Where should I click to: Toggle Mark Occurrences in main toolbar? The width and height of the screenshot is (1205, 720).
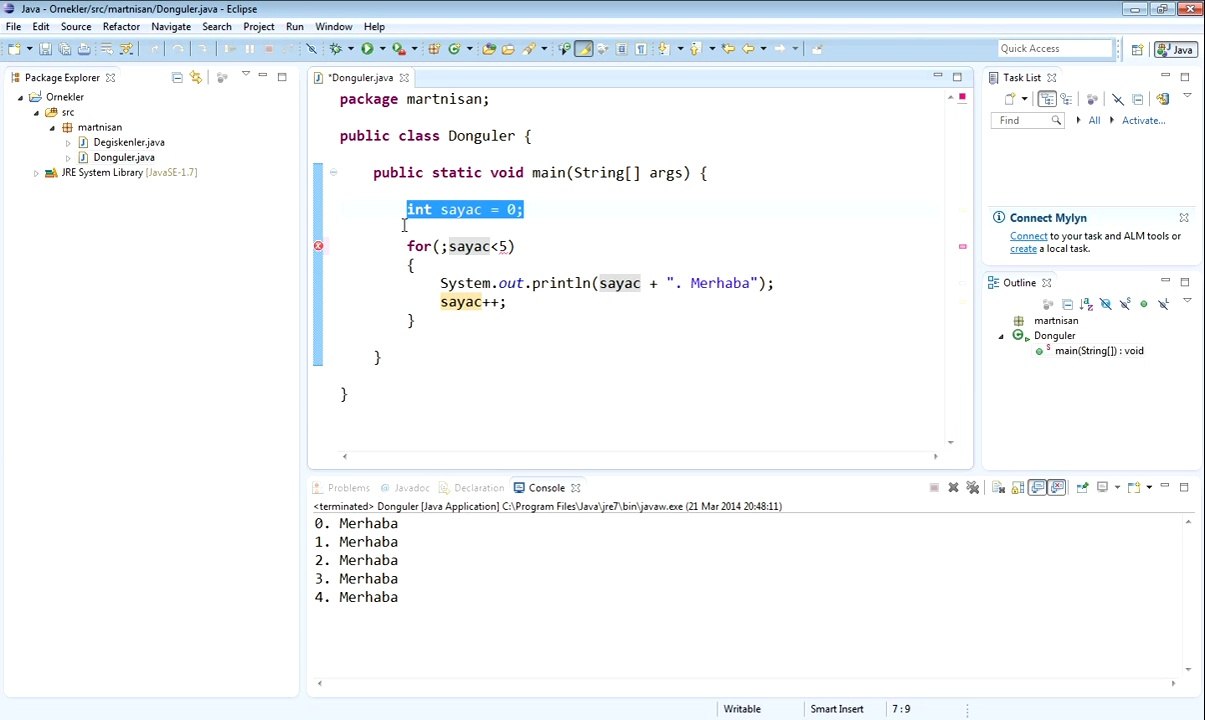[583, 48]
